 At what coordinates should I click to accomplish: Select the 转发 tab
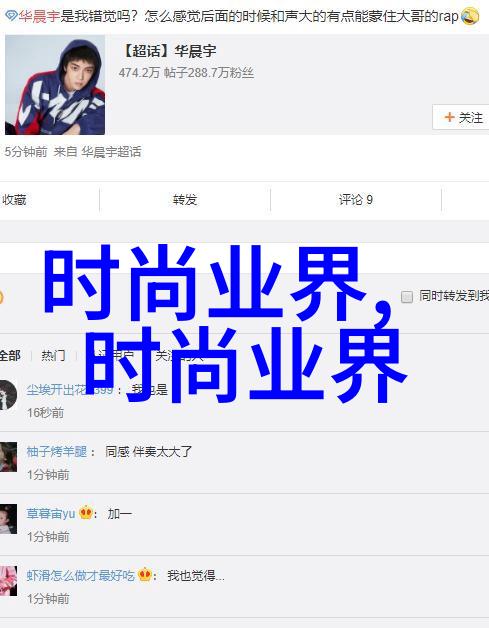tap(185, 199)
